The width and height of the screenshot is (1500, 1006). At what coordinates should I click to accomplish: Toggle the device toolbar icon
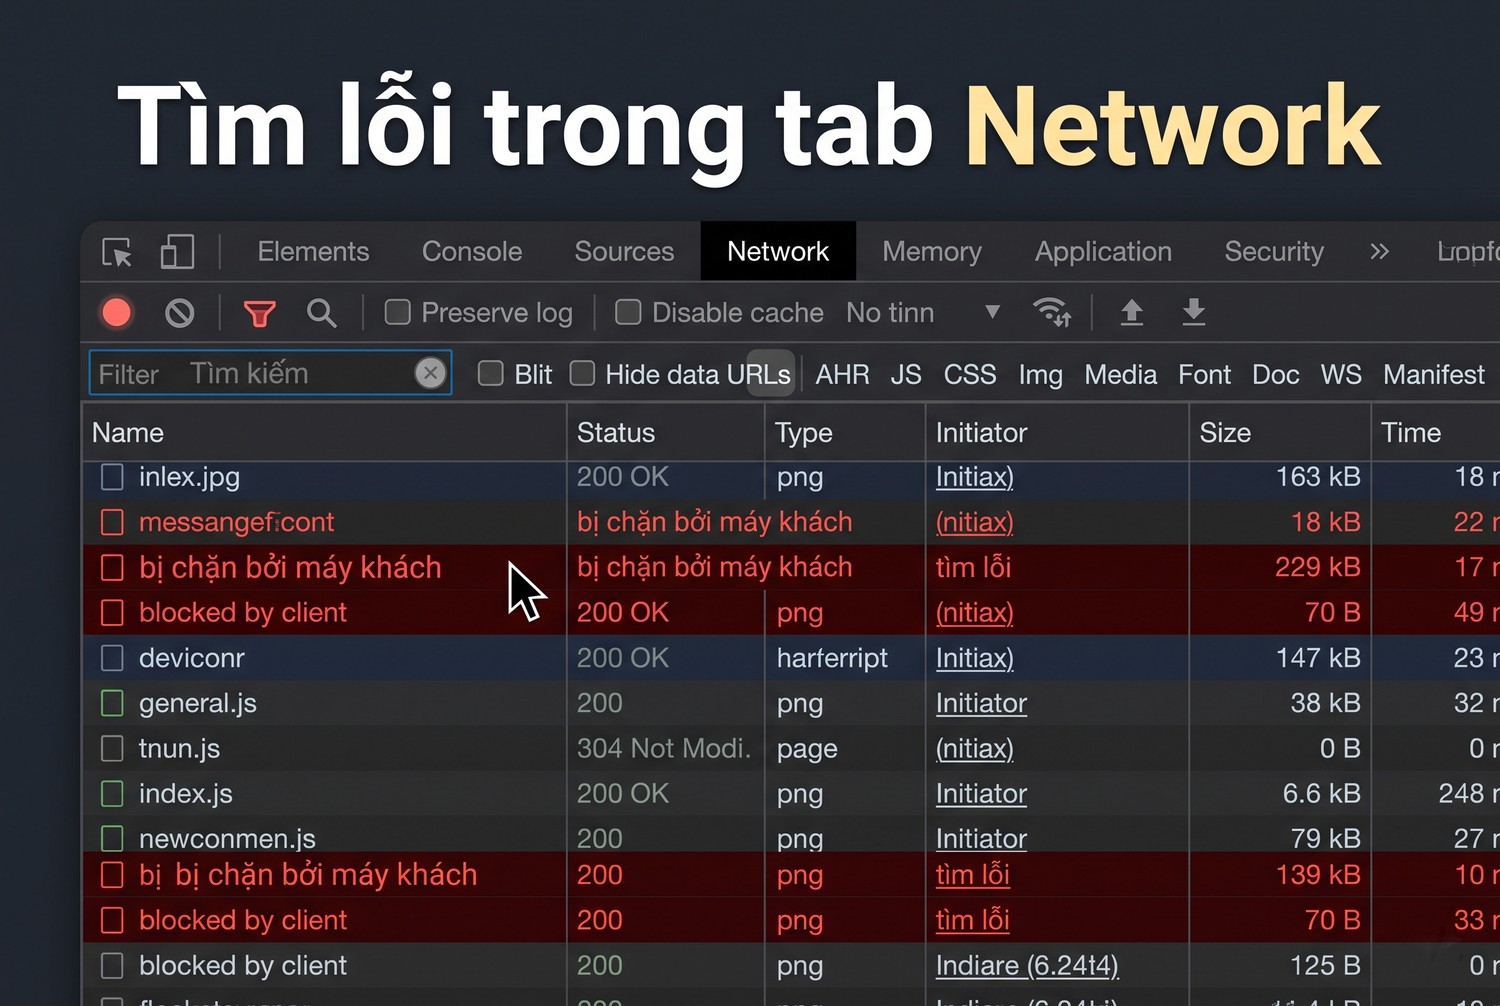coord(177,252)
